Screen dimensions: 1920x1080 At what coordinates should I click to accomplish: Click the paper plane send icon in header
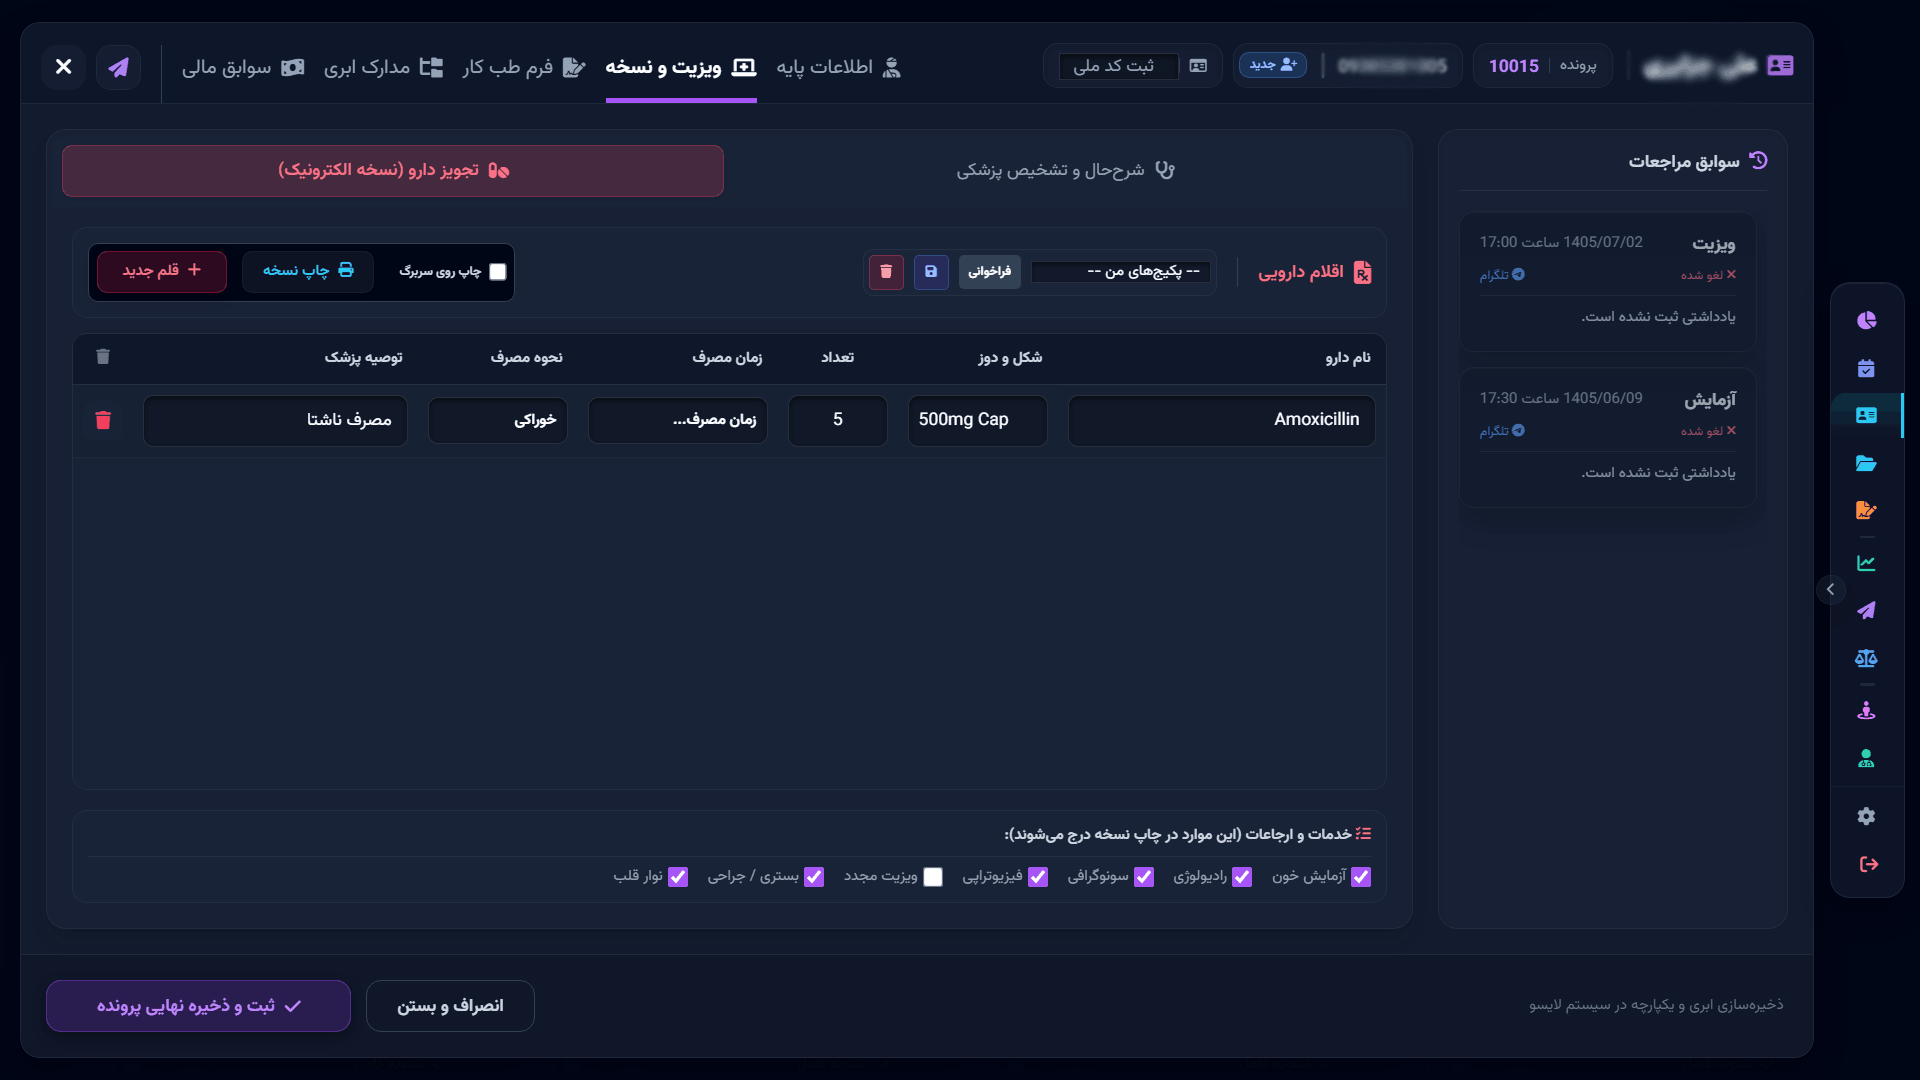coord(118,67)
